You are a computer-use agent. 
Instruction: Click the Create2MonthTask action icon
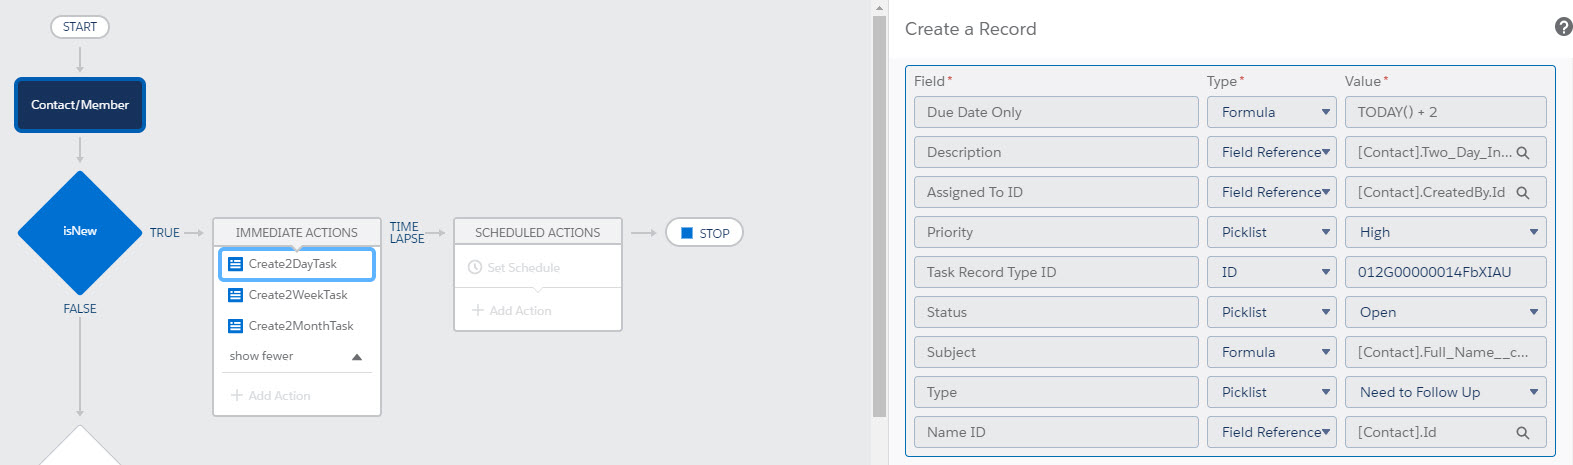[x=235, y=326]
